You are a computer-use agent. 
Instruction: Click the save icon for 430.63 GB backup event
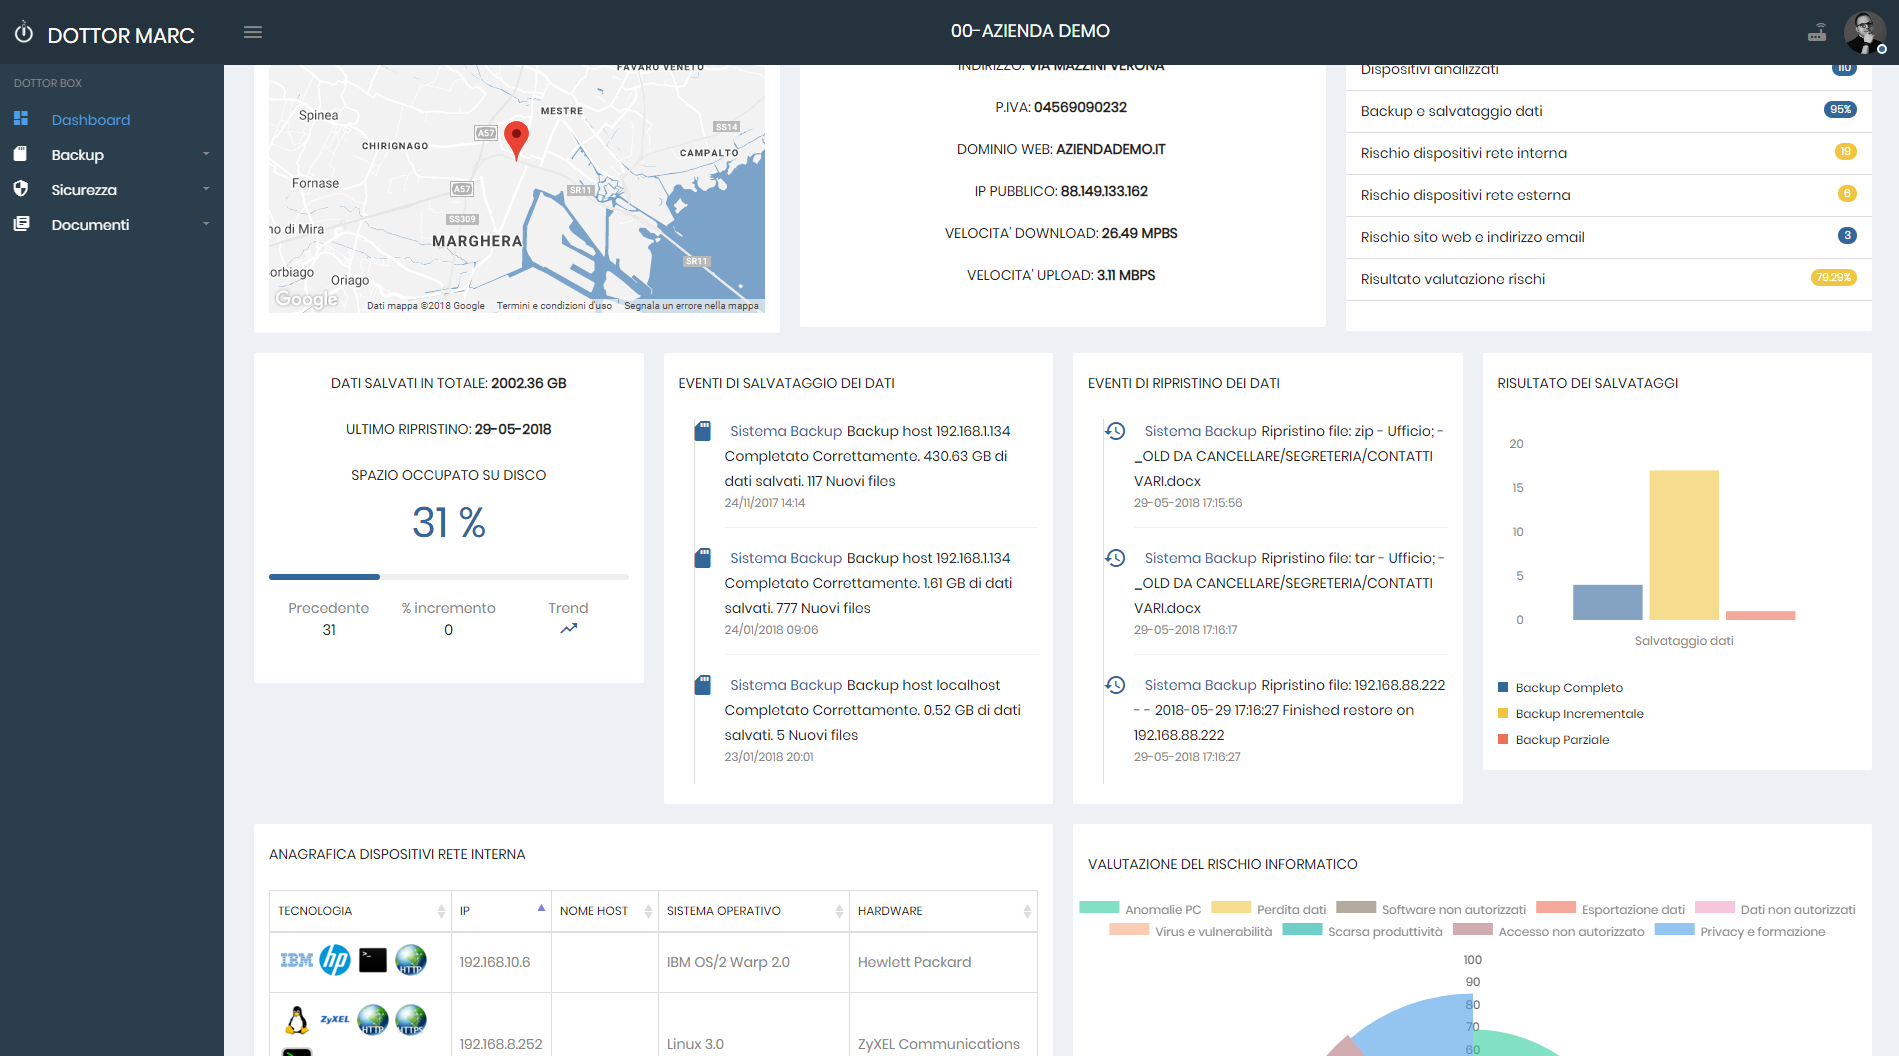tap(703, 431)
